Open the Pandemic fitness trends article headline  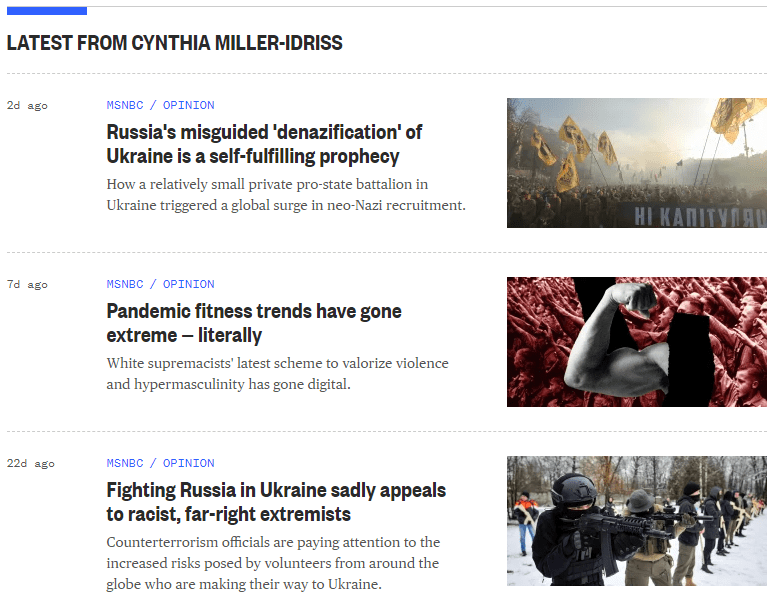(x=254, y=323)
